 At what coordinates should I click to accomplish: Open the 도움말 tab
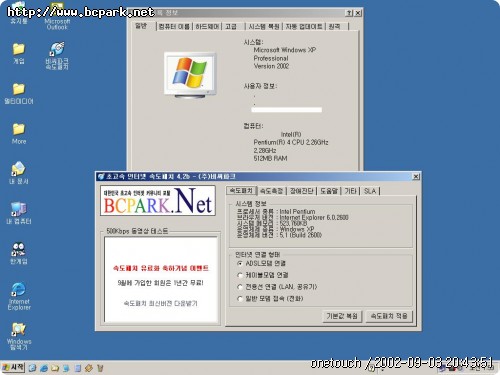(329, 191)
